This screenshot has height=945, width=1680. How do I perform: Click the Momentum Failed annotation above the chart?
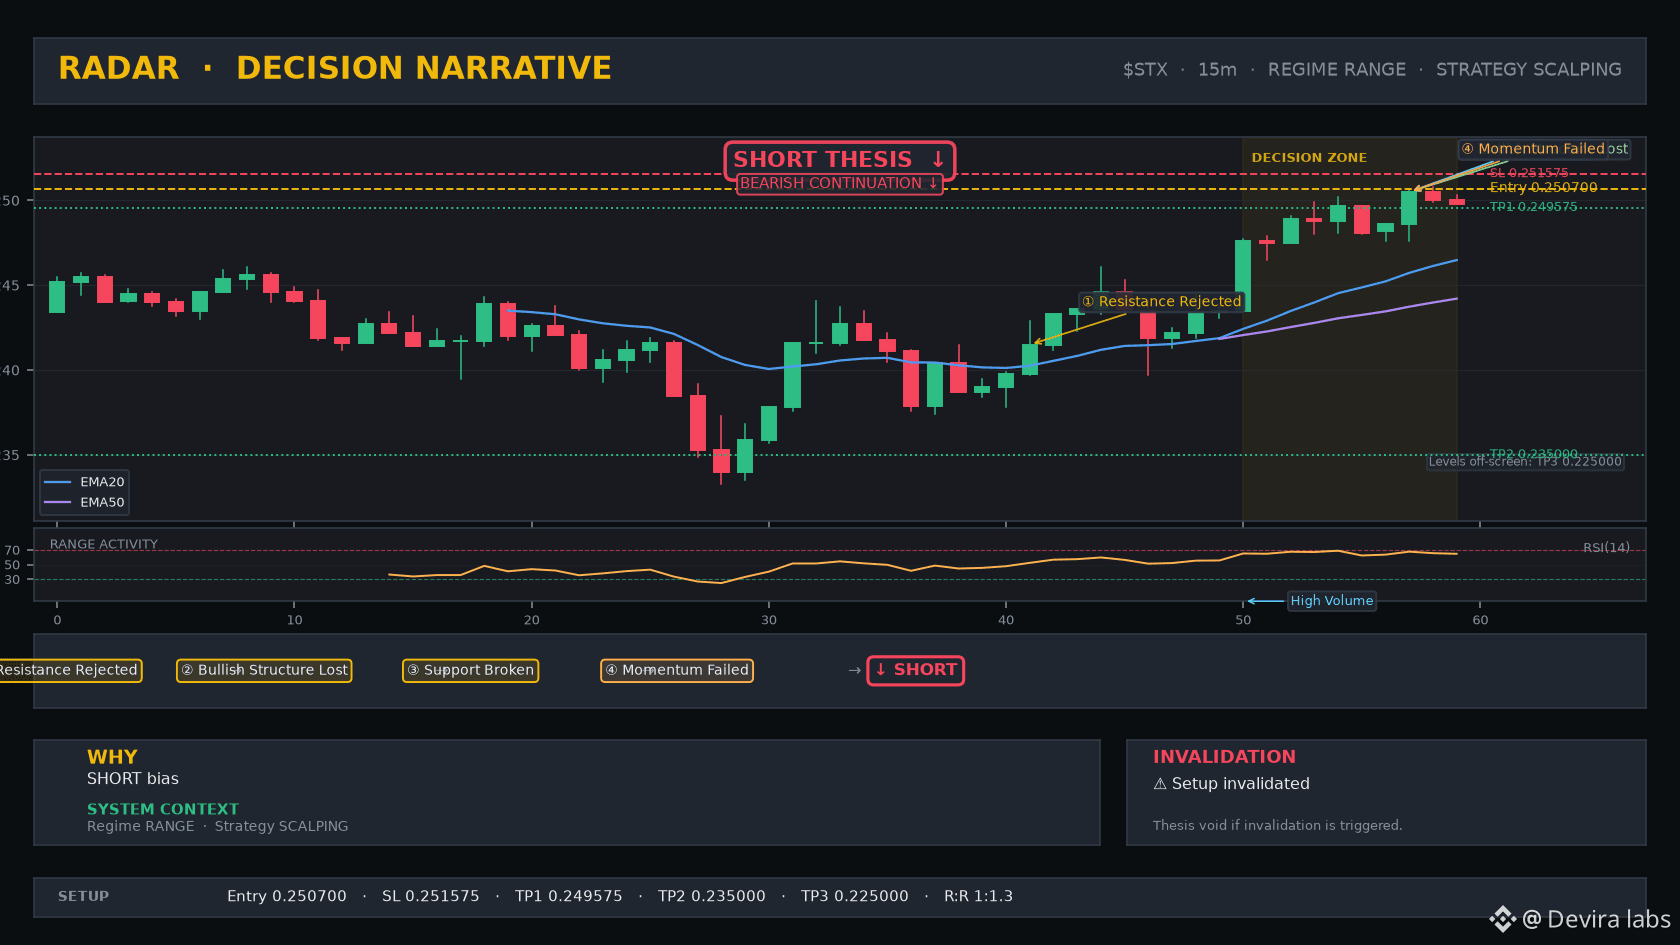tap(1533, 149)
